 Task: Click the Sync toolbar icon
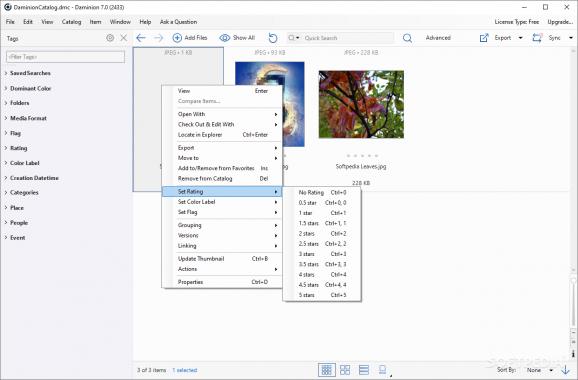(x=537, y=38)
